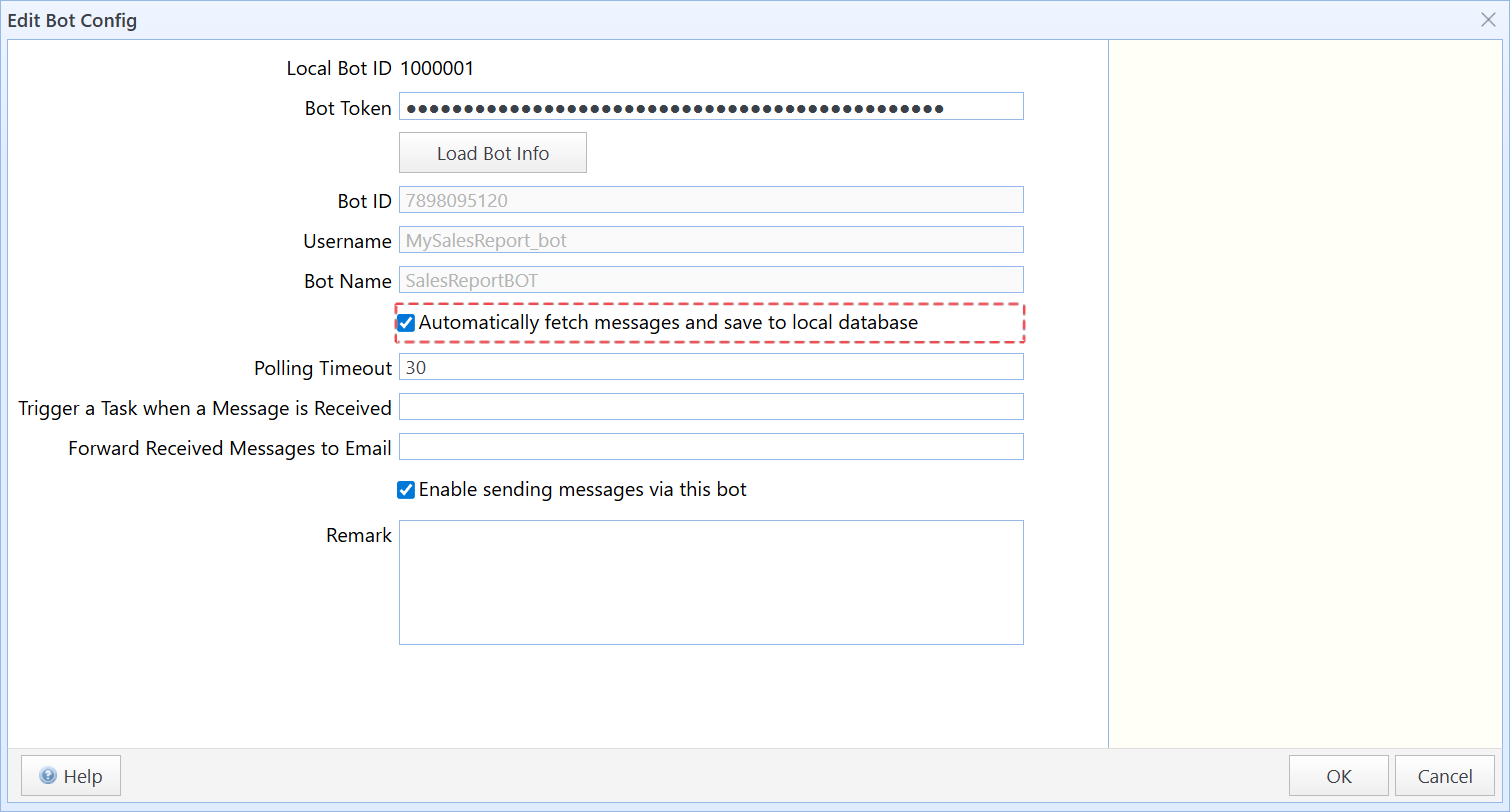Confirm changes with the OK button
The height and width of the screenshot is (812, 1510).
[1338, 776]
